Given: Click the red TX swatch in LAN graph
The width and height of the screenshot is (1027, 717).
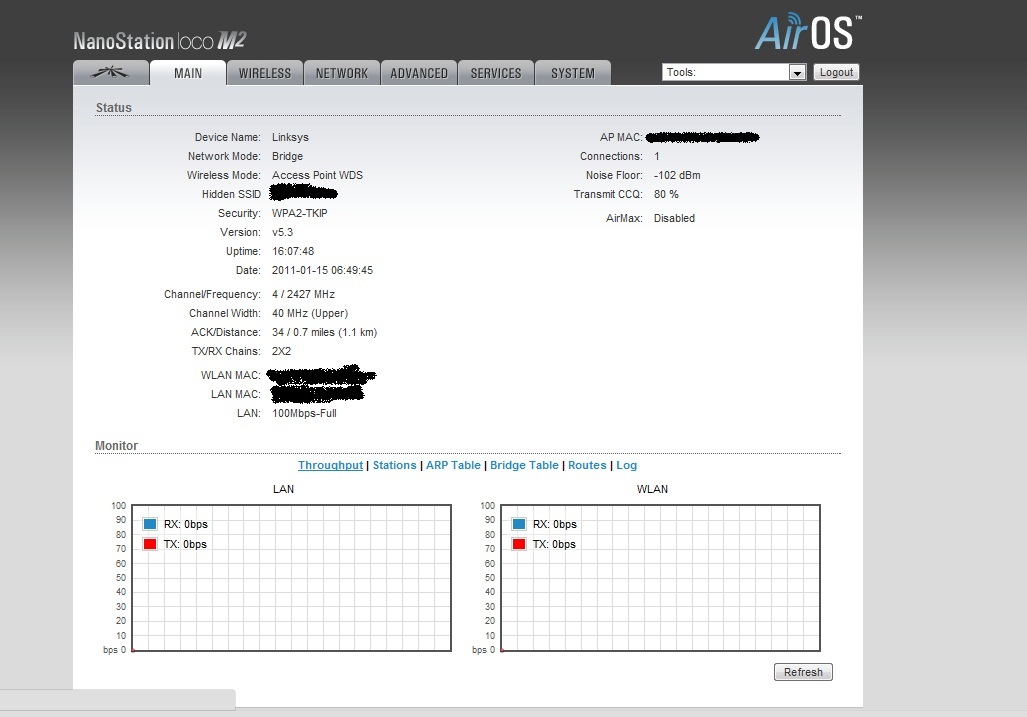Looking at the screenshot, I should coord(150,544).
